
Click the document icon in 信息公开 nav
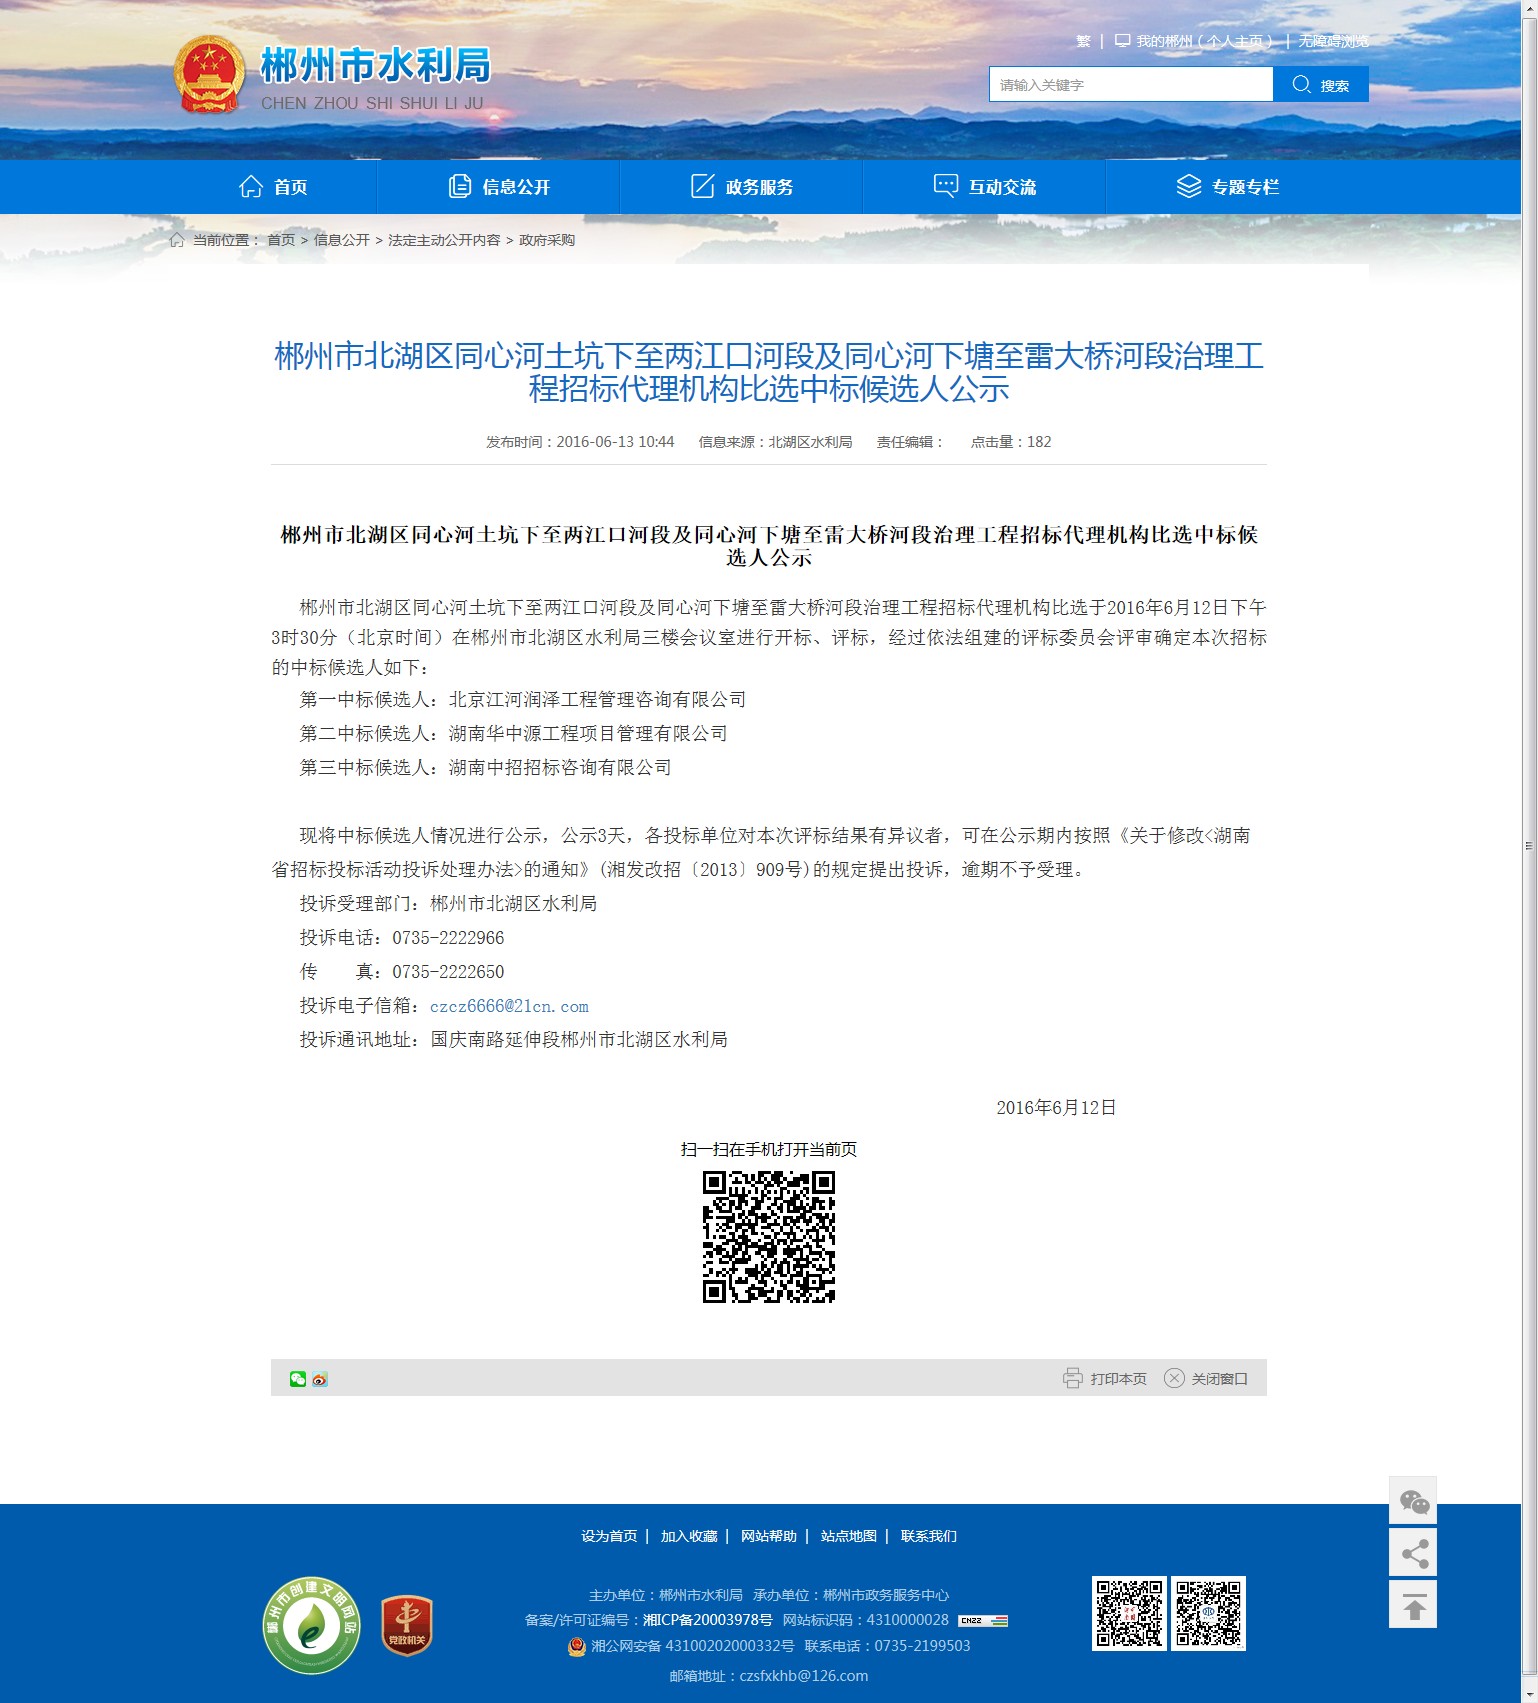click(x=460, y=186)
